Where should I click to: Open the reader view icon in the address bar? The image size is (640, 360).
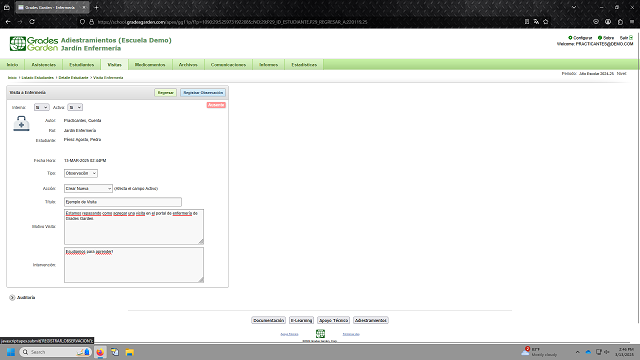[x=527, y=22]
